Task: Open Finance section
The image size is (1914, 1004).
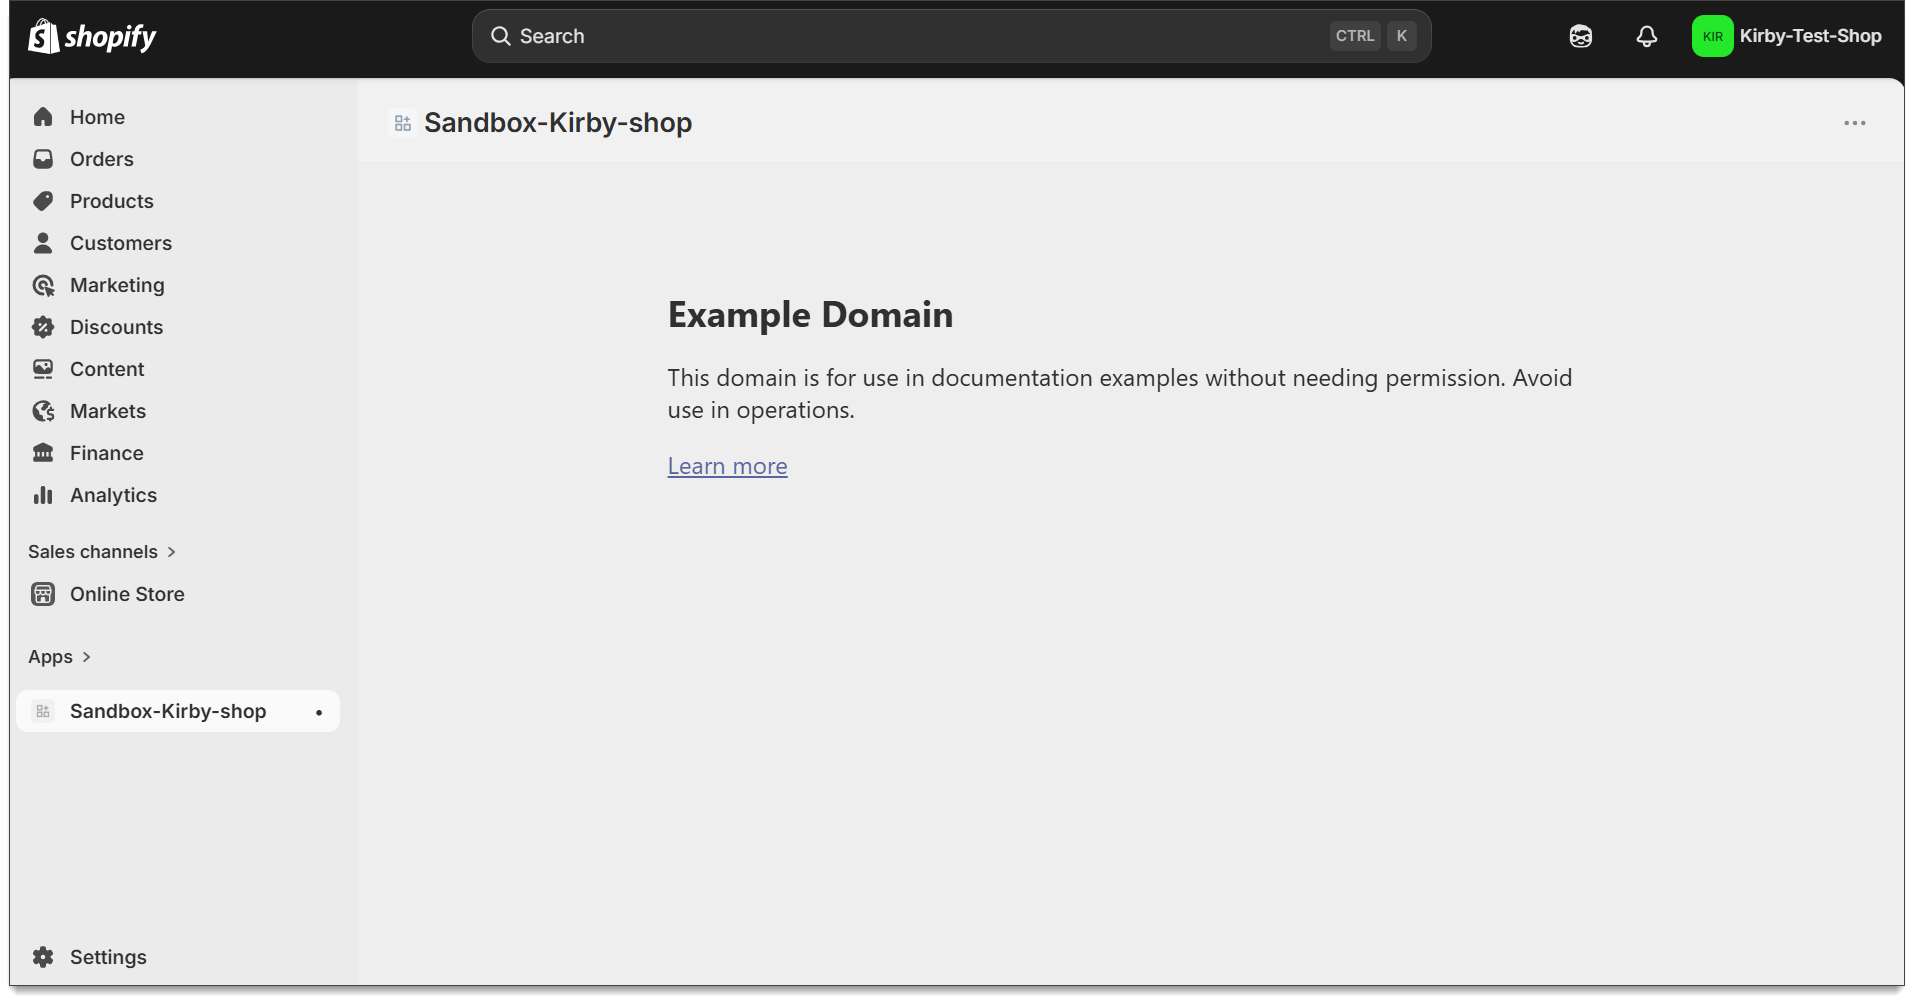Action: tap(178, 453)
